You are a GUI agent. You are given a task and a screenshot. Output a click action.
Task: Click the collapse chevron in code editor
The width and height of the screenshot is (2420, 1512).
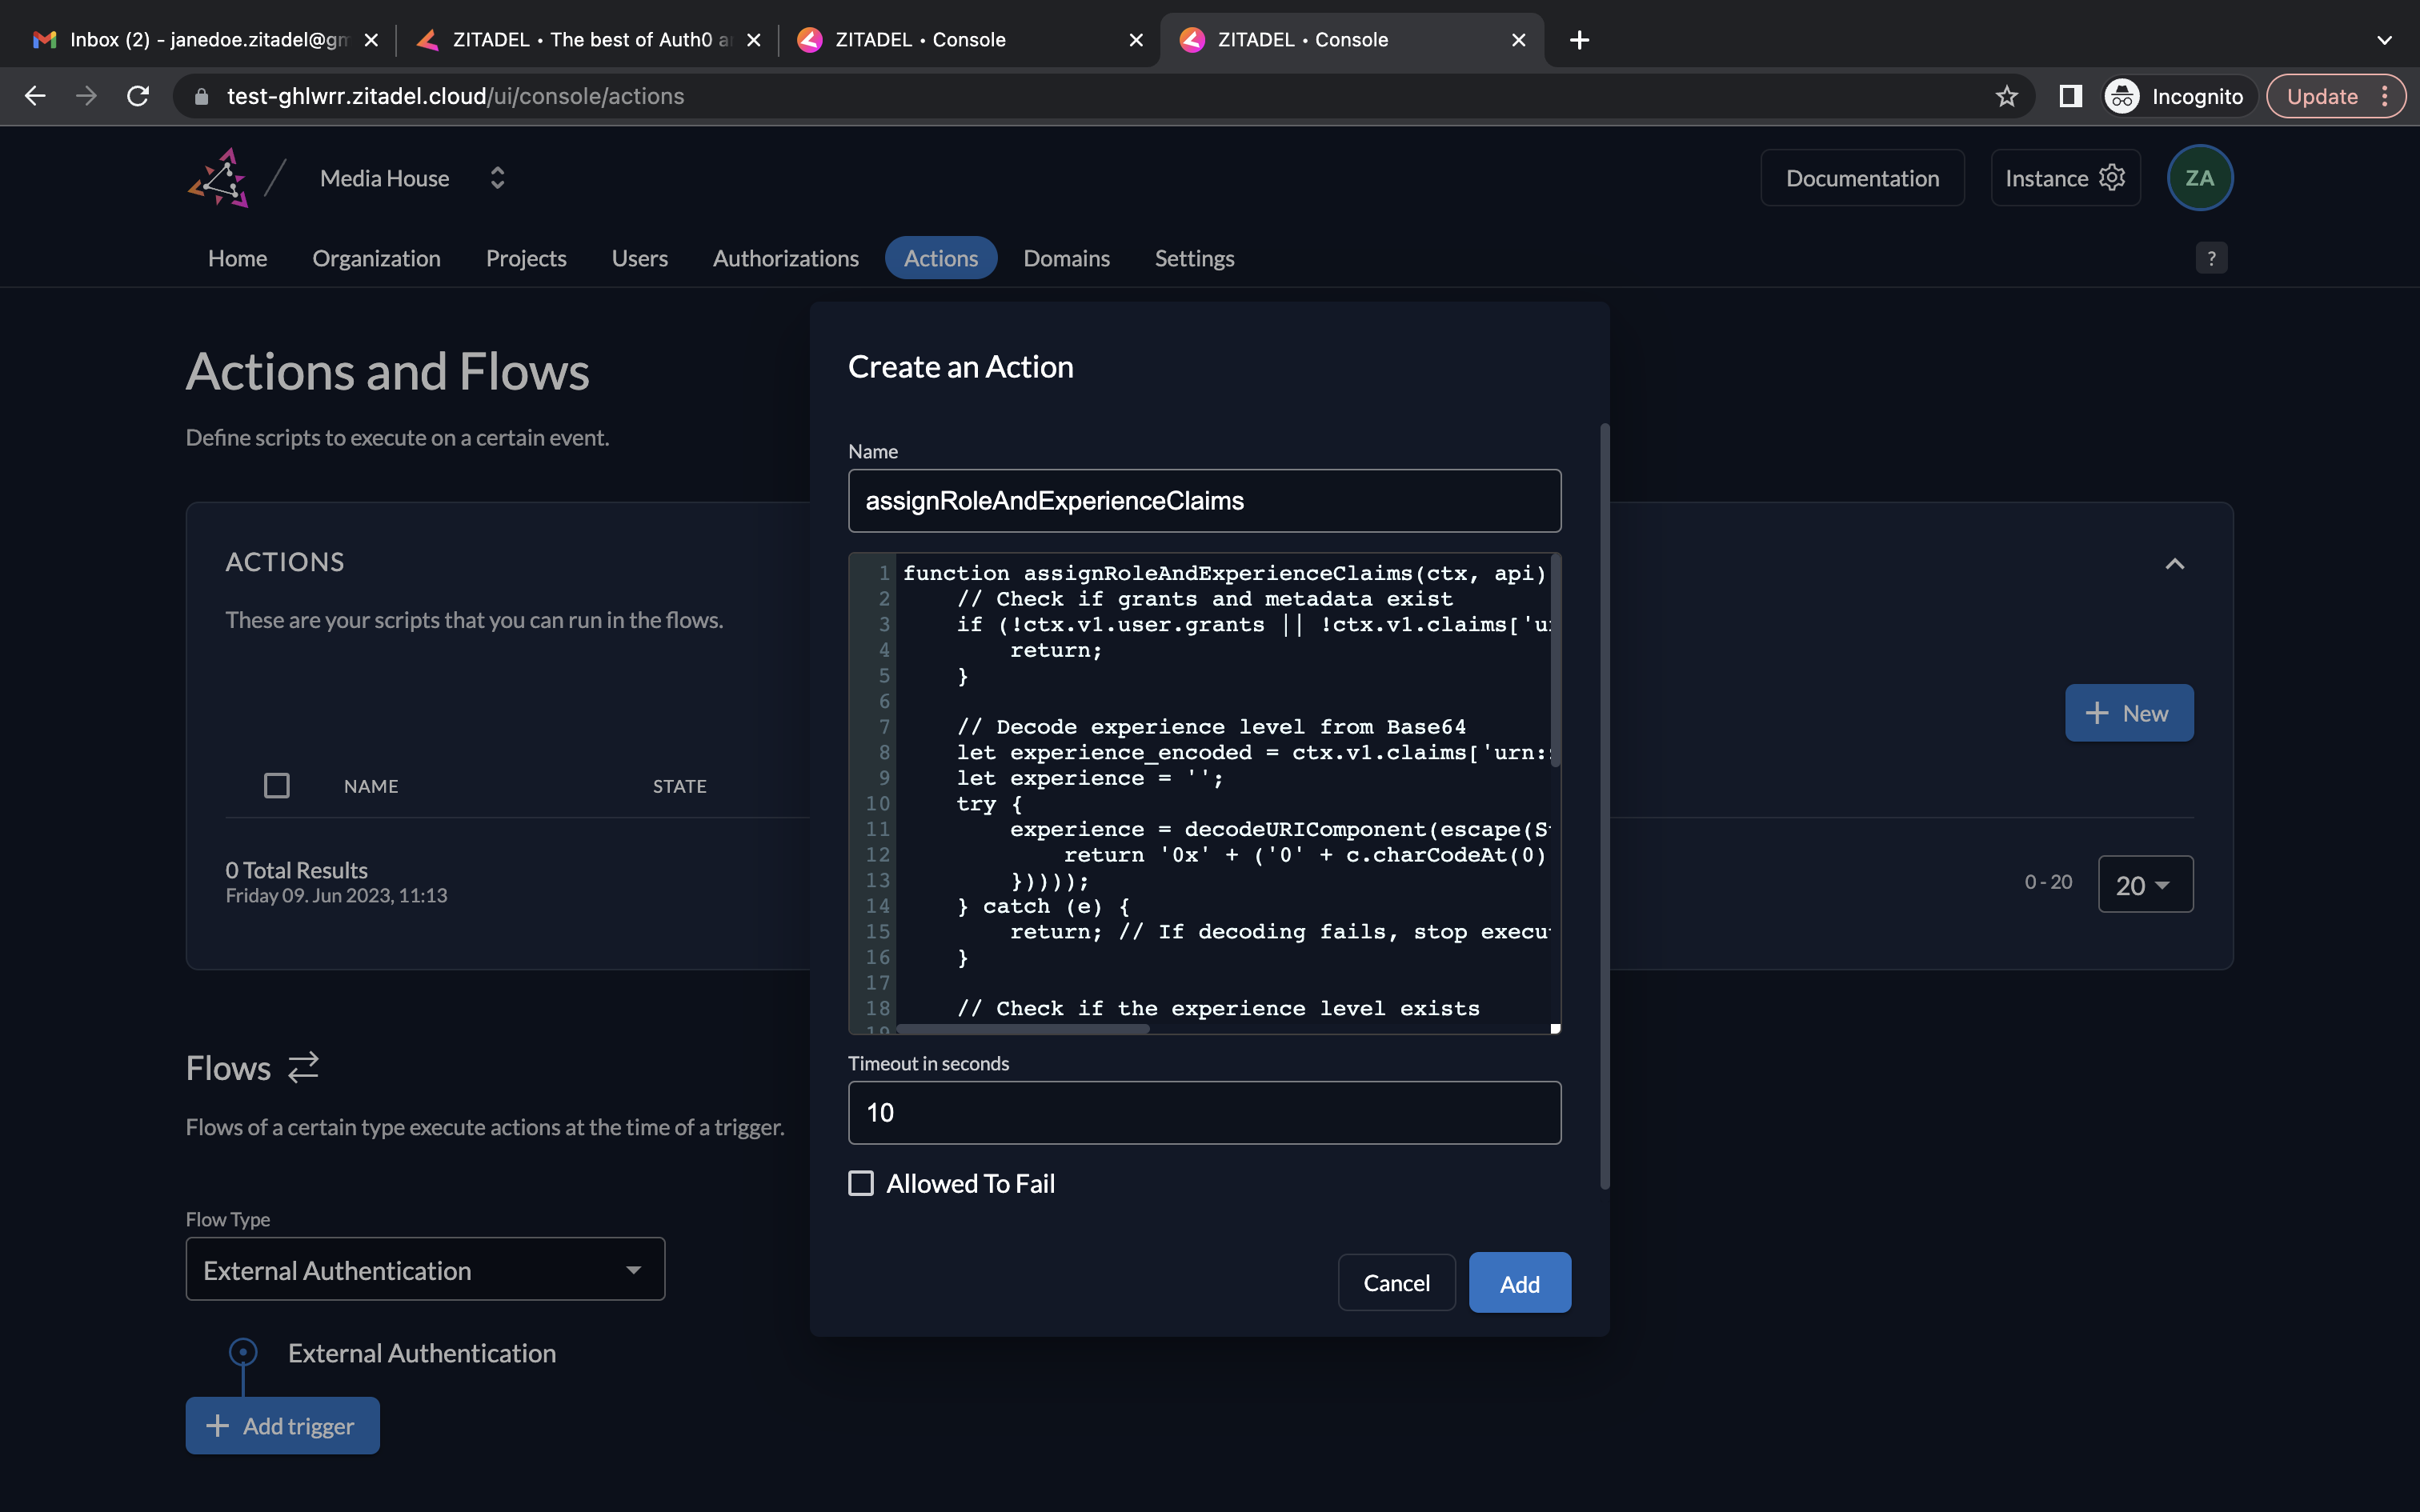[x=2174, y=562]
